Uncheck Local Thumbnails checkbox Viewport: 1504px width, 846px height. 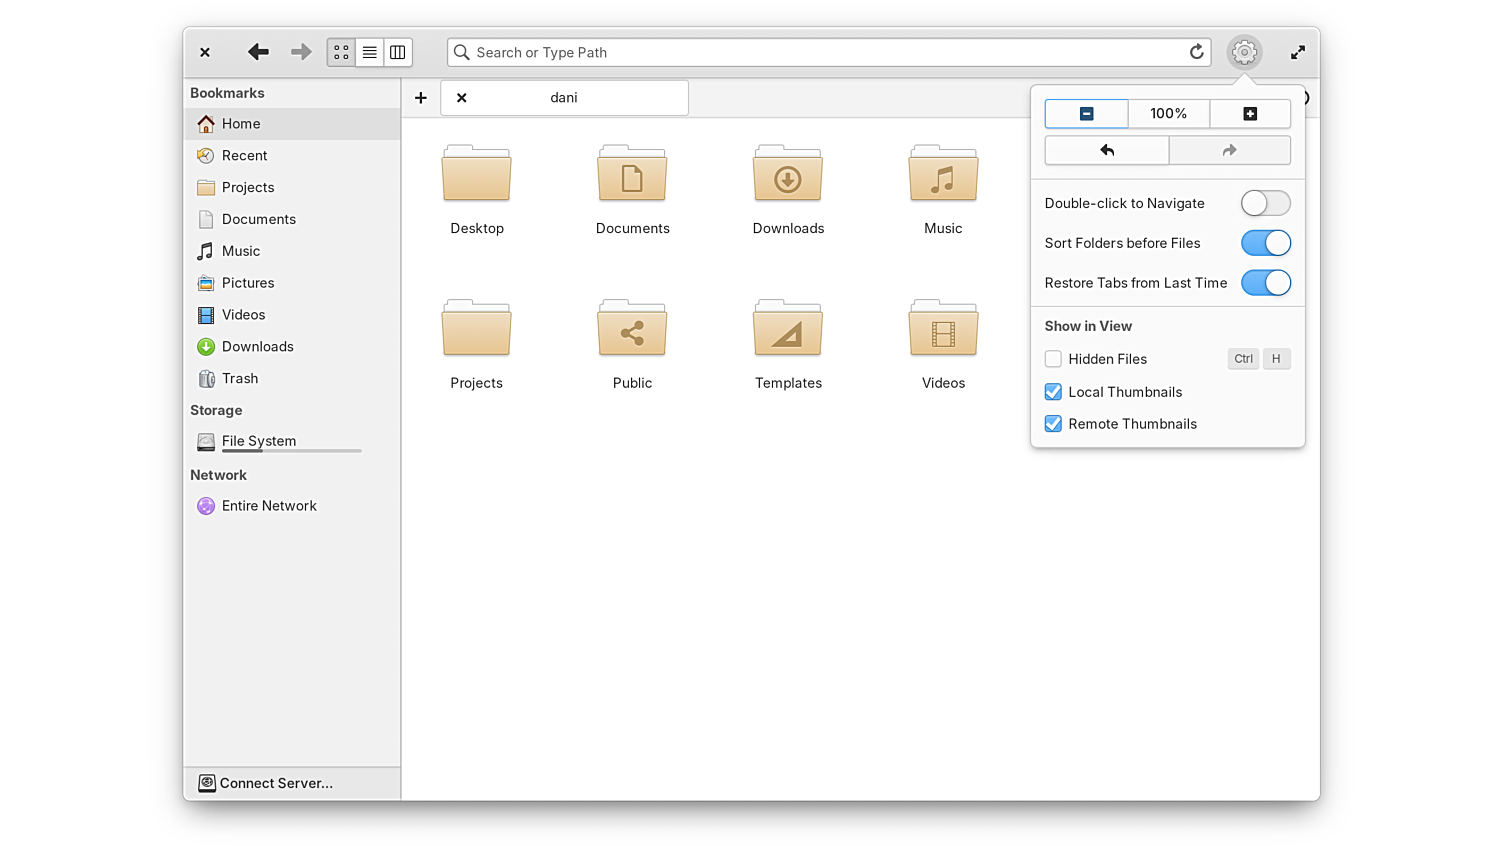coord(1053,392)
